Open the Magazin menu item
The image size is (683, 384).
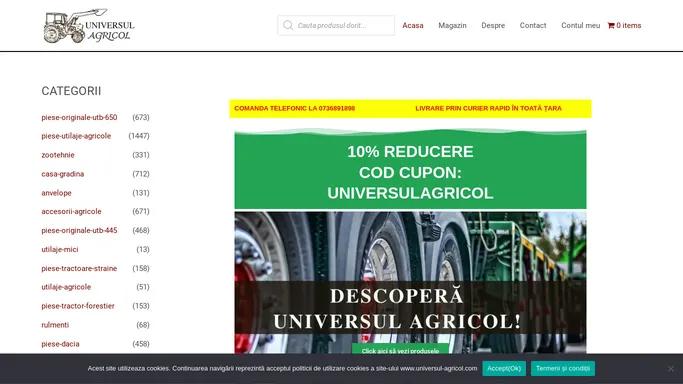pos(452,26)
